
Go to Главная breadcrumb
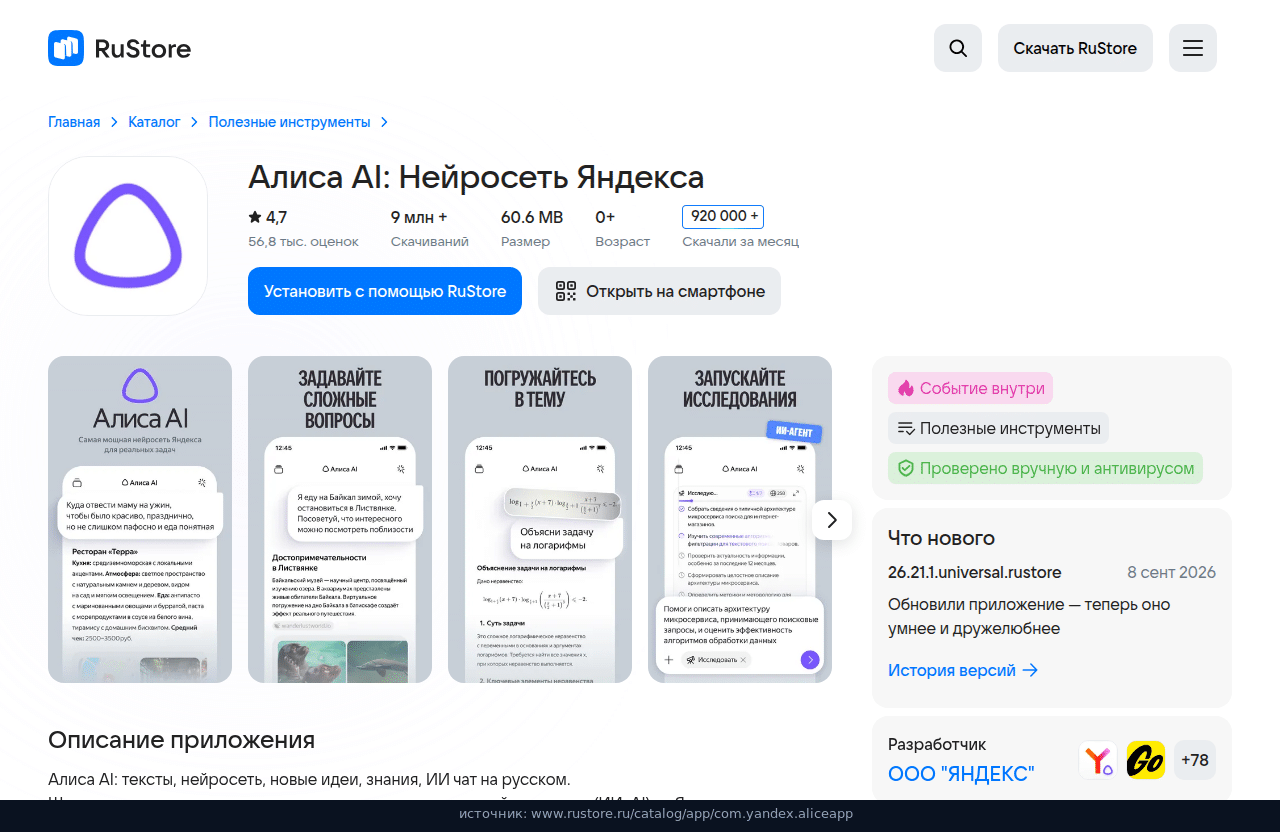[x=74, y=122]
